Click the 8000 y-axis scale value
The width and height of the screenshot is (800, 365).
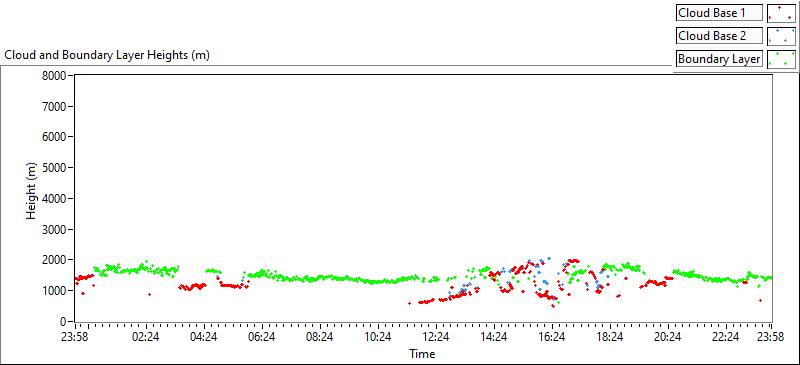coord(54,76)
